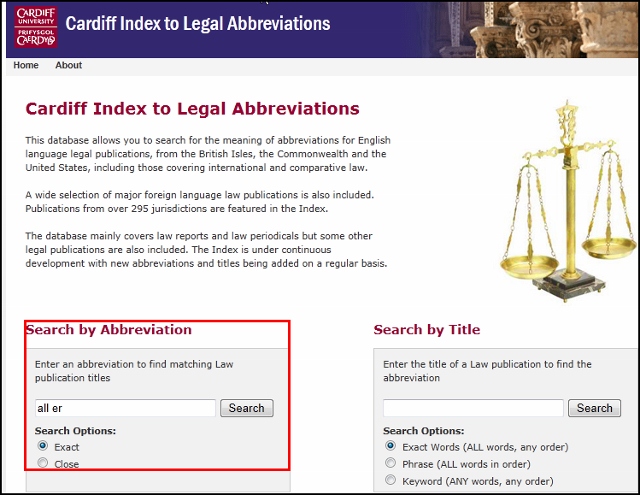Select Exact Words (ALL words, any order)

[391, 445]
